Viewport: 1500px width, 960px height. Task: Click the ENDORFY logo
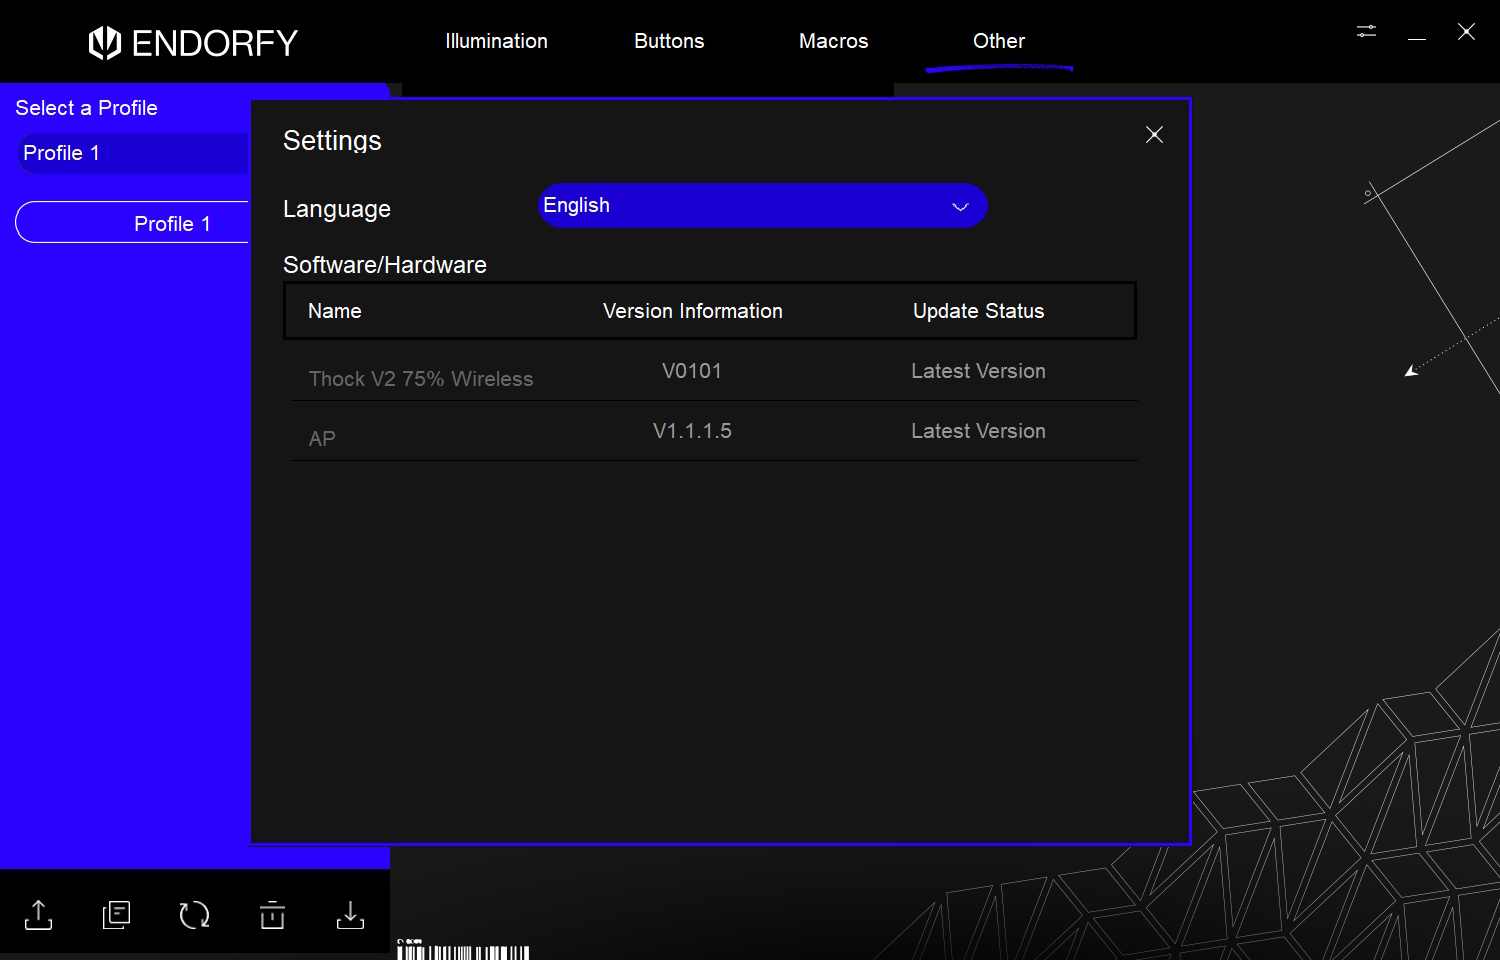[x=193, y=42]
